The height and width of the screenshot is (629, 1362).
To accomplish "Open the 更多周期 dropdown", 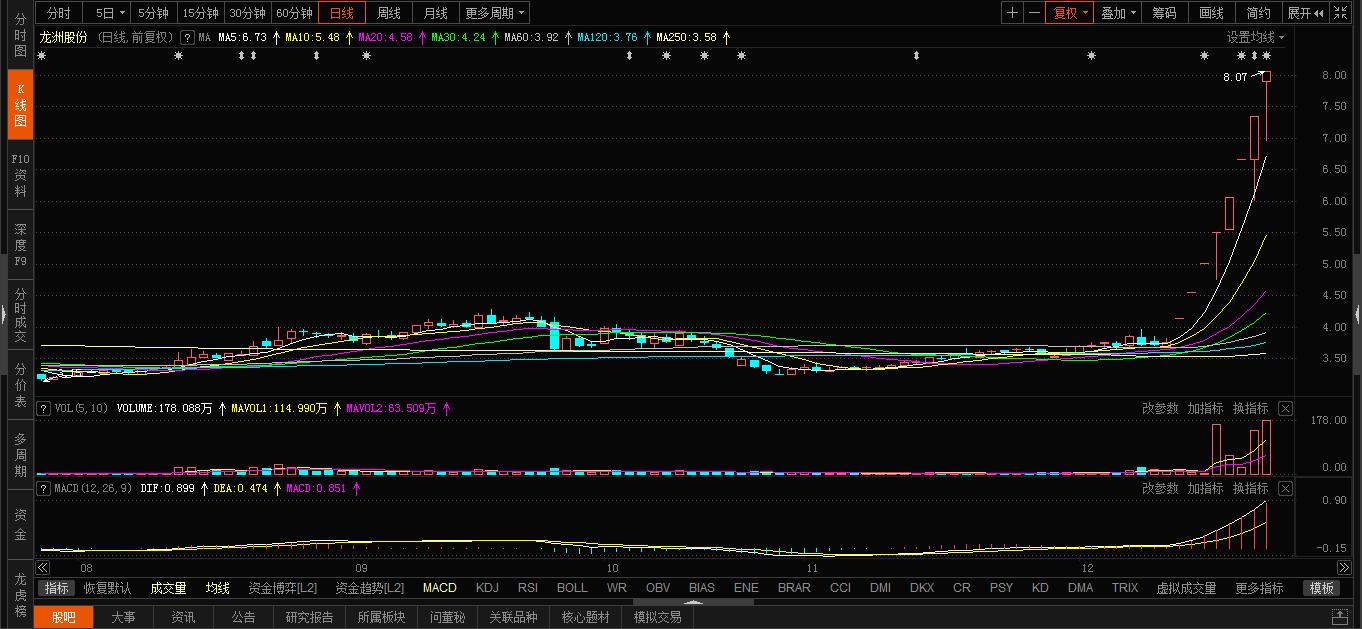I will click(495, 13).
